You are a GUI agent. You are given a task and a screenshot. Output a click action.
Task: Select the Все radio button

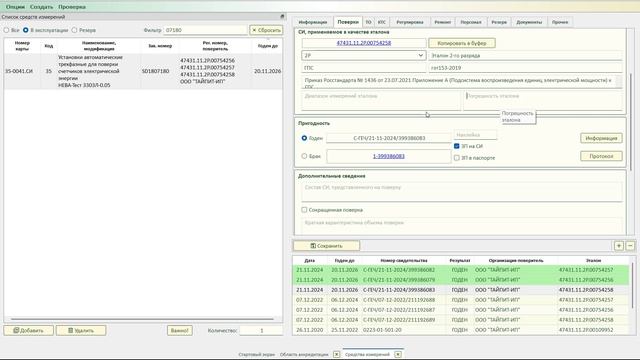pyautogui.click(x=6, y=30)
